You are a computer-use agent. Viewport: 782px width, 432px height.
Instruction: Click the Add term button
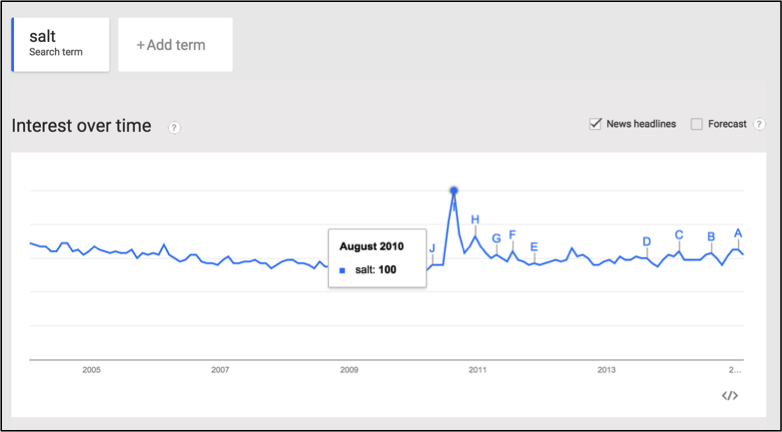pyautogui.click(x=176, y=45)
